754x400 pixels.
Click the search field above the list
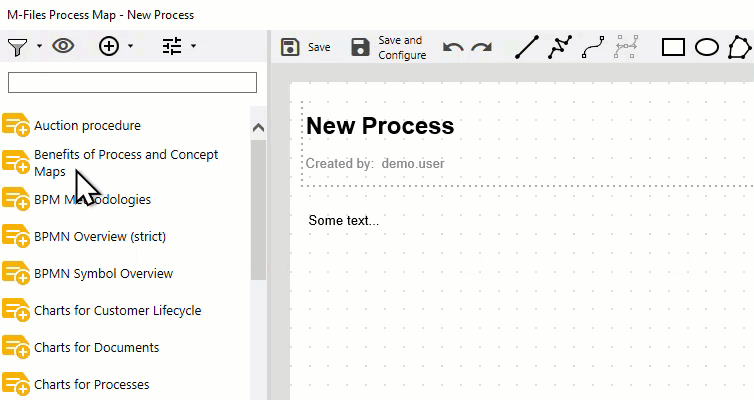pos(132,82)
